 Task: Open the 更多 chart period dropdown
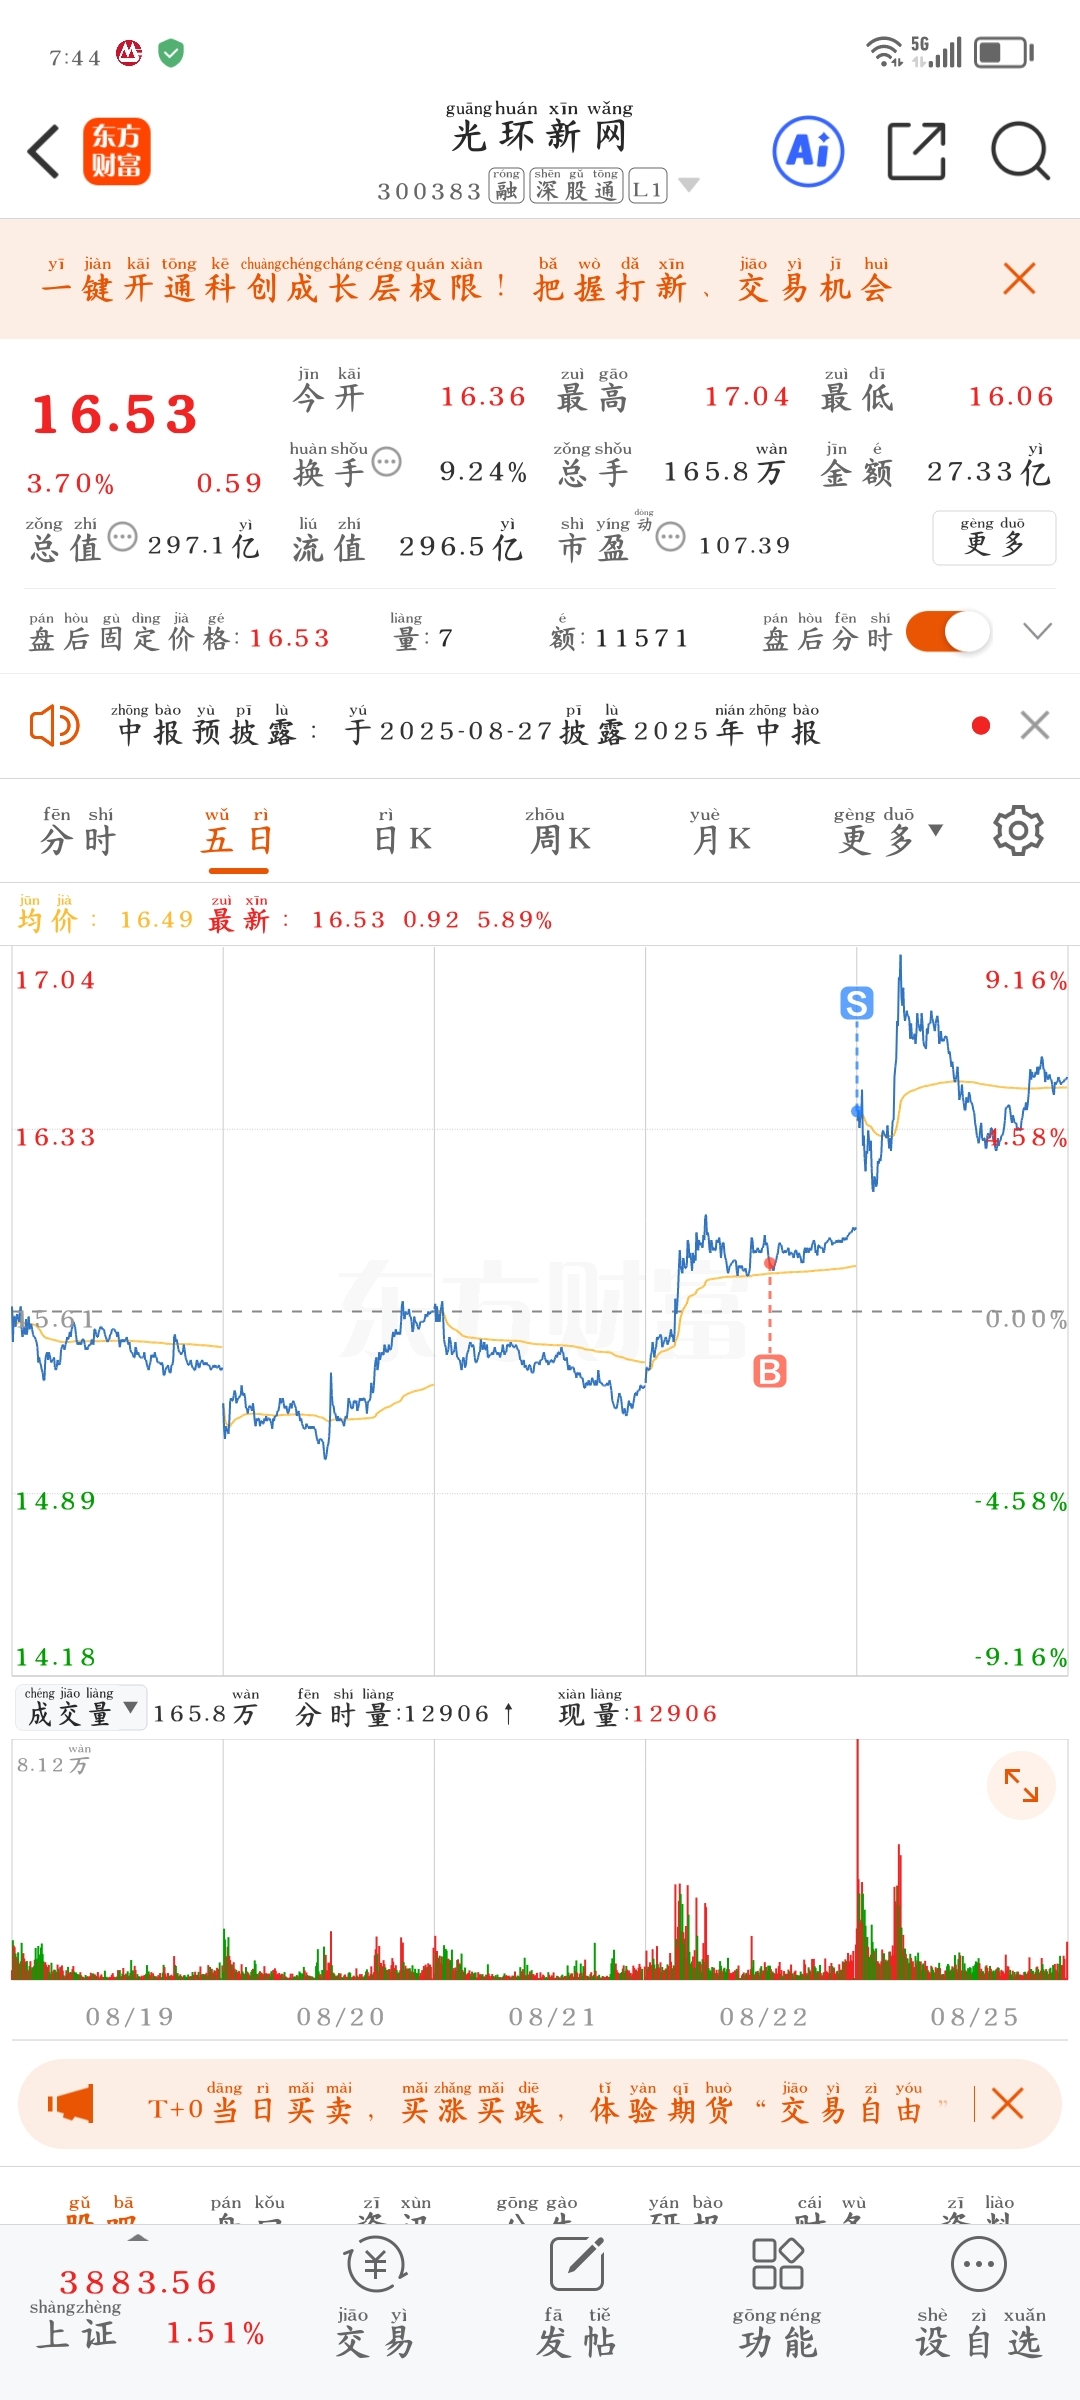[889, 830]
